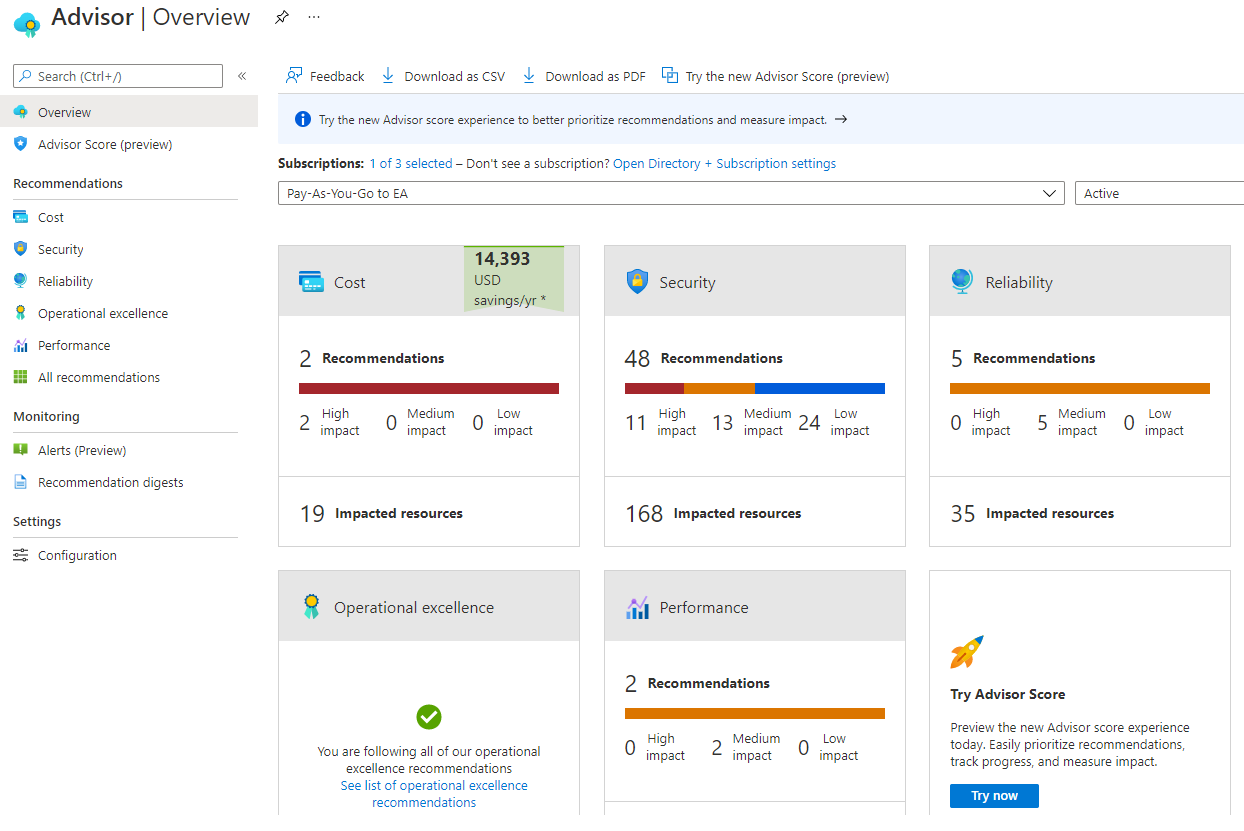
Task: Click Download as CSV
Action: coord(443,76)
